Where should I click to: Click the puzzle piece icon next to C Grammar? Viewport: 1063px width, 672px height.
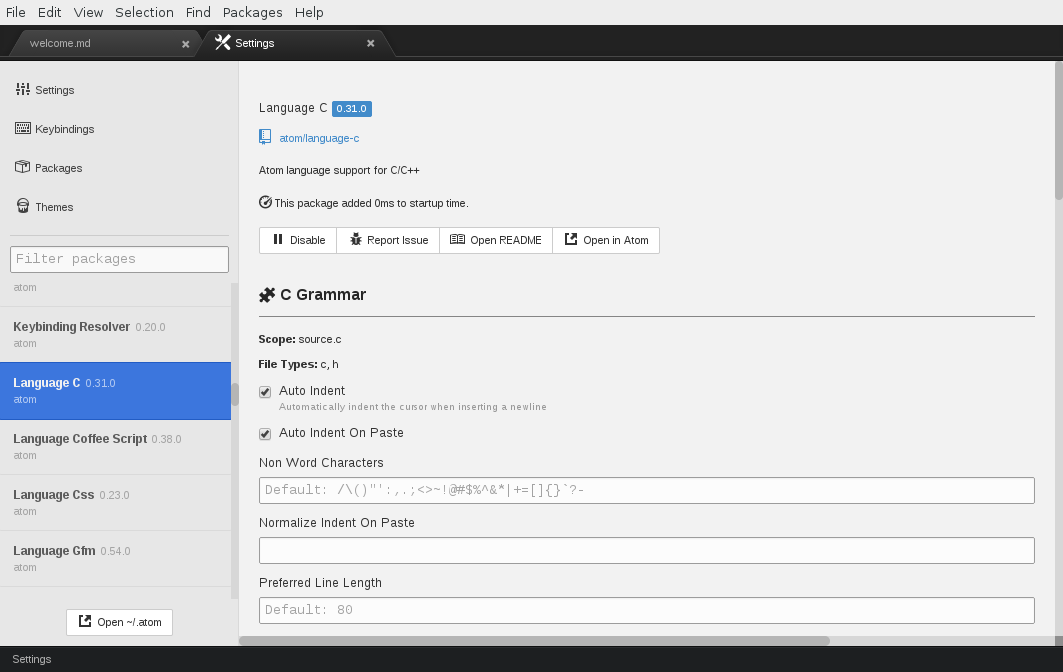(267, 295)
